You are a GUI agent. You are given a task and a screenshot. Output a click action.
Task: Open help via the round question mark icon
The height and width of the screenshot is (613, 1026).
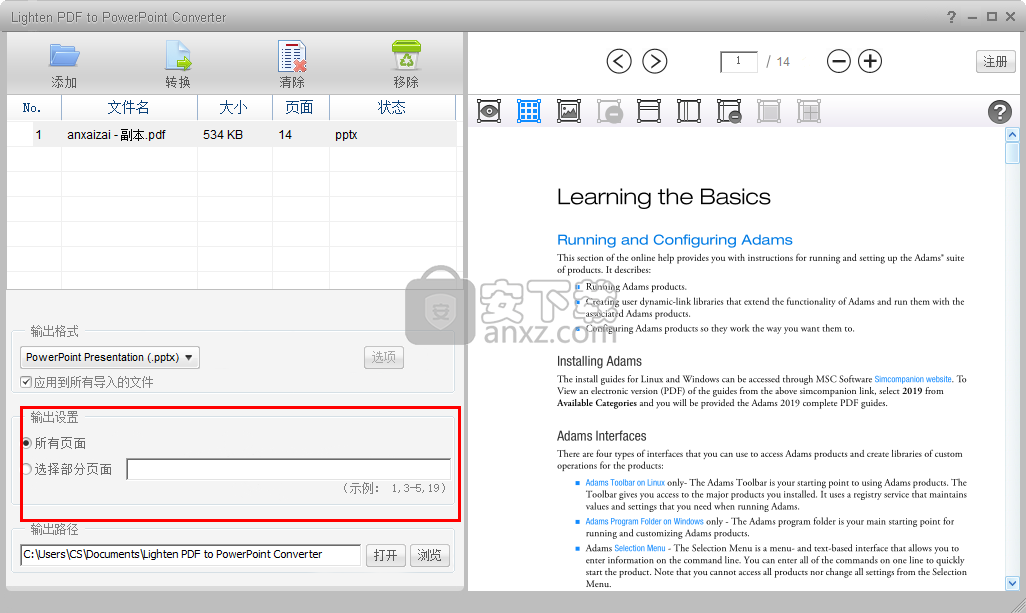click(x=999, y=112)
